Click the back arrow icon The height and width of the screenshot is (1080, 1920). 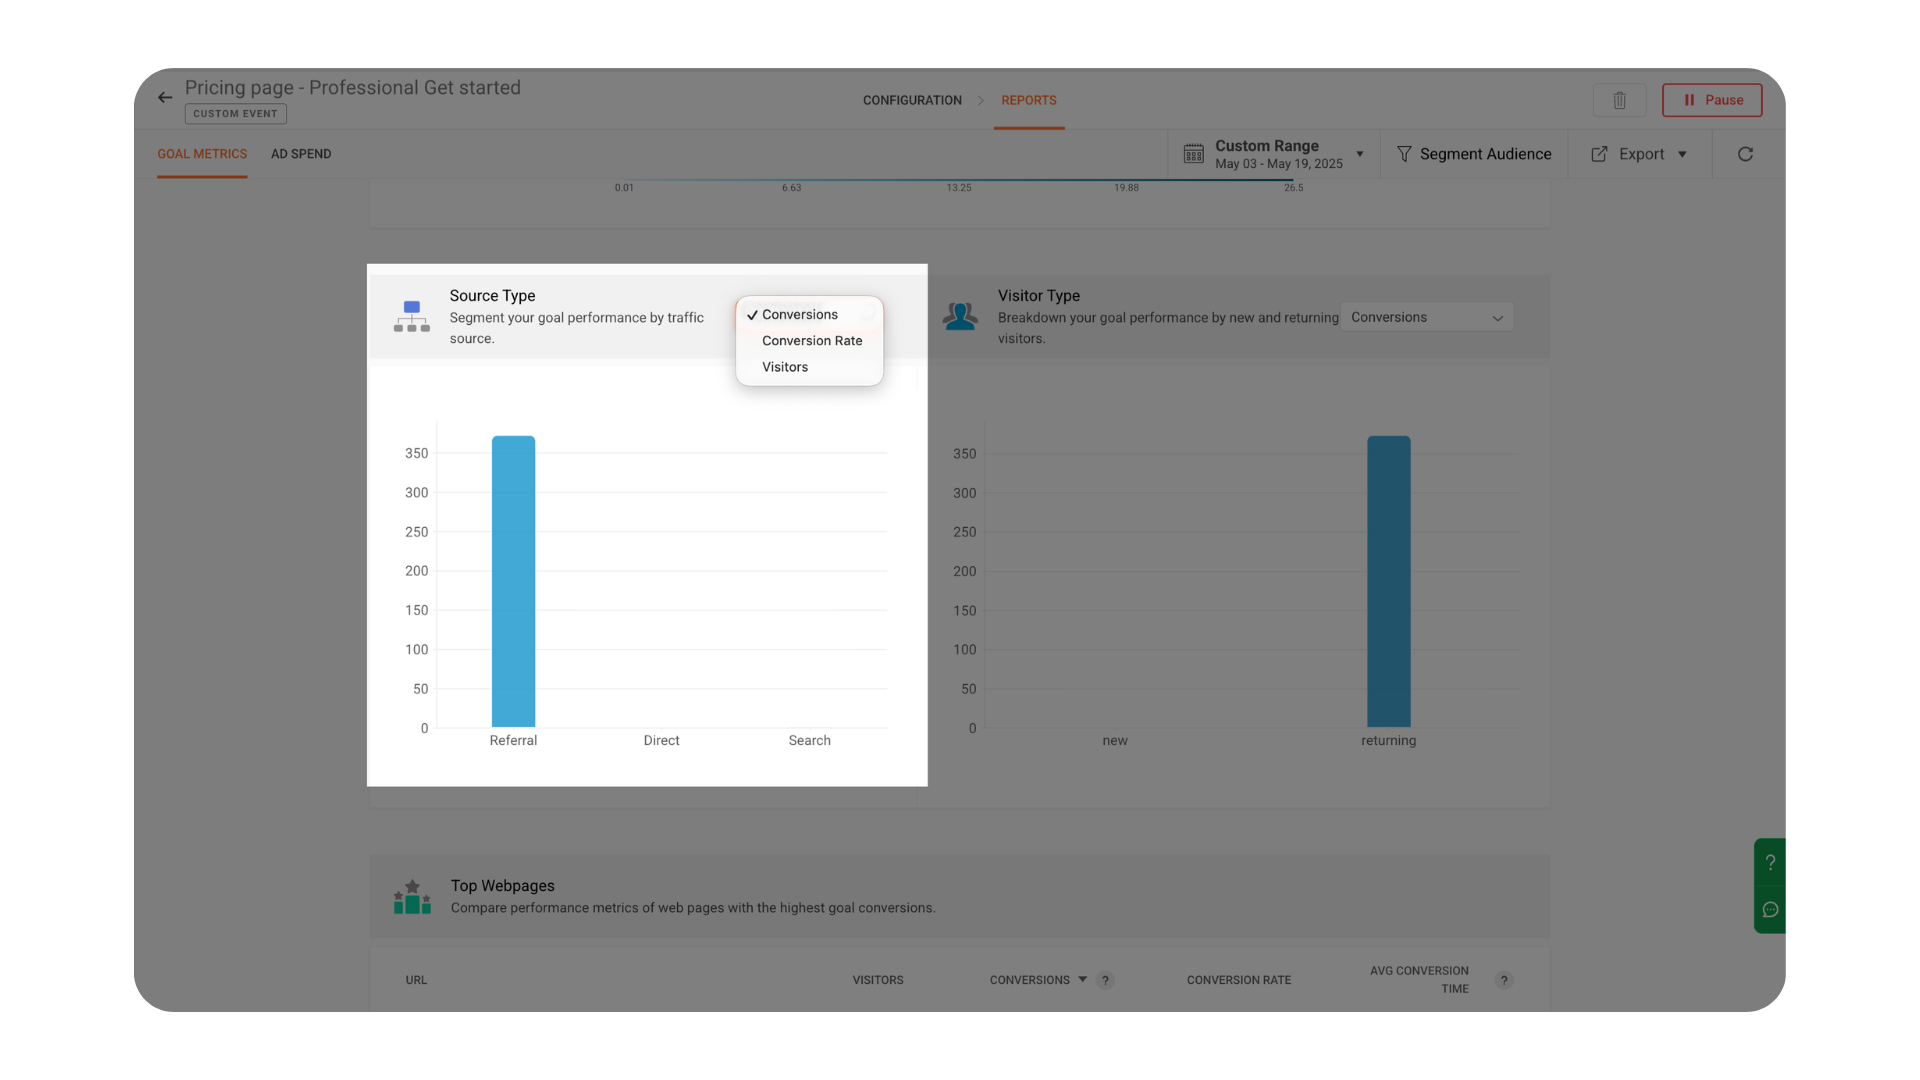(x=165, y=97)
